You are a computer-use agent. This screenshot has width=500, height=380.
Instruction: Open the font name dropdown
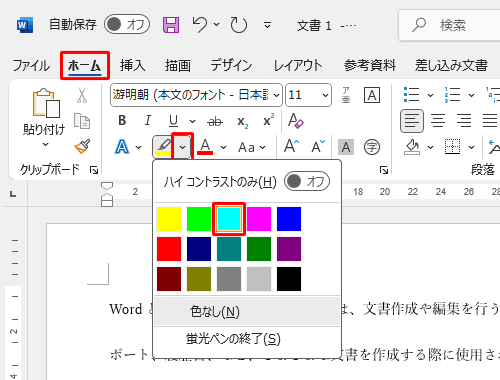(276, 96)
